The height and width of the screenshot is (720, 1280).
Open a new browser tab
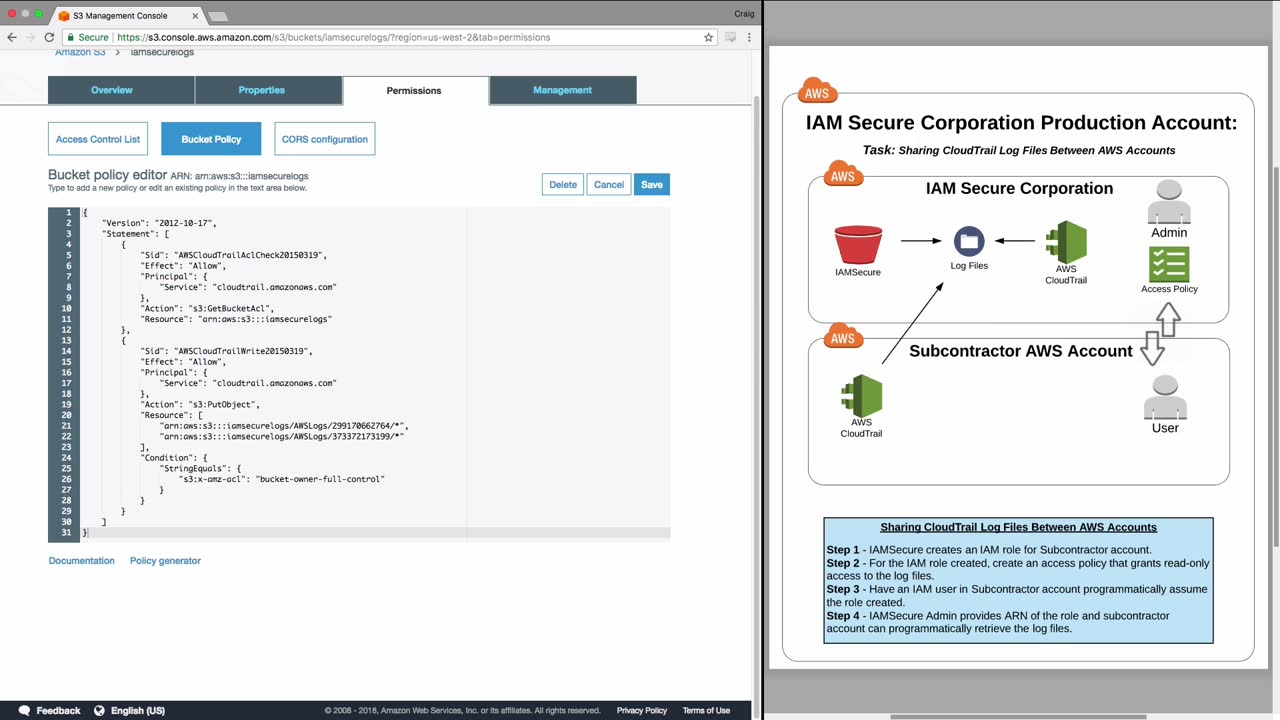(217, 16)
